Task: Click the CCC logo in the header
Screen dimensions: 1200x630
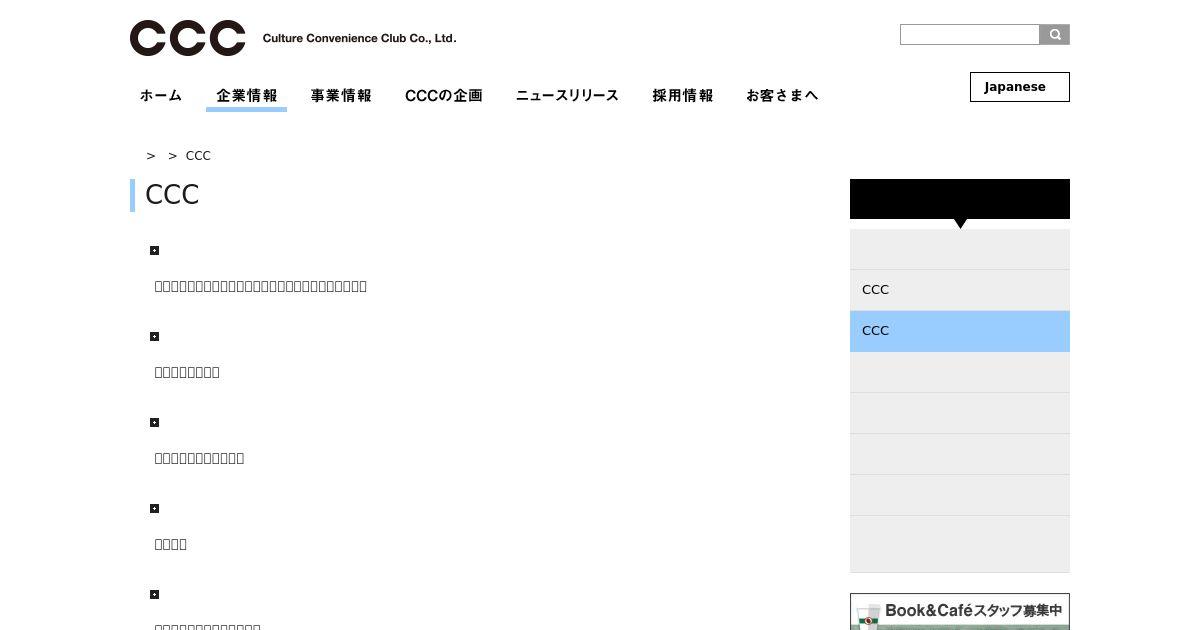Action: (187, 38)
